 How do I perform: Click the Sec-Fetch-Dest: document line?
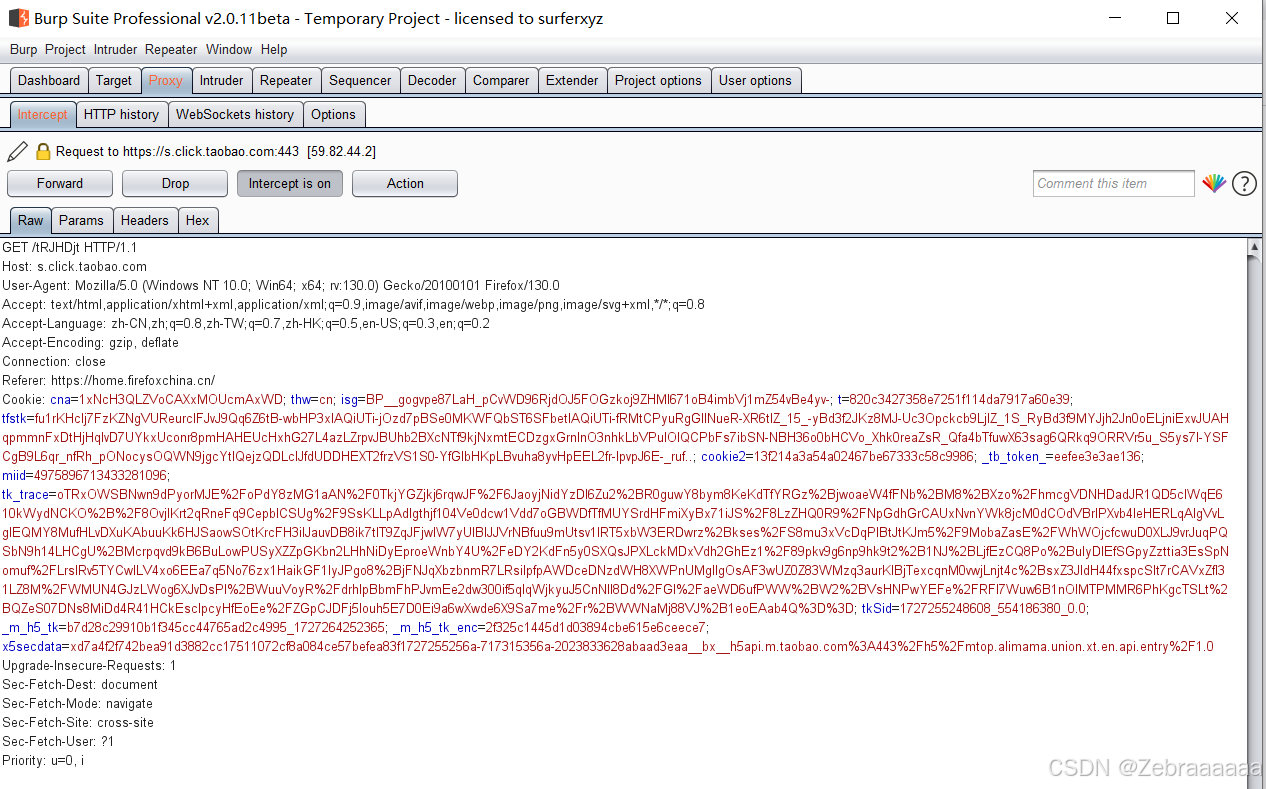[80, 684]
